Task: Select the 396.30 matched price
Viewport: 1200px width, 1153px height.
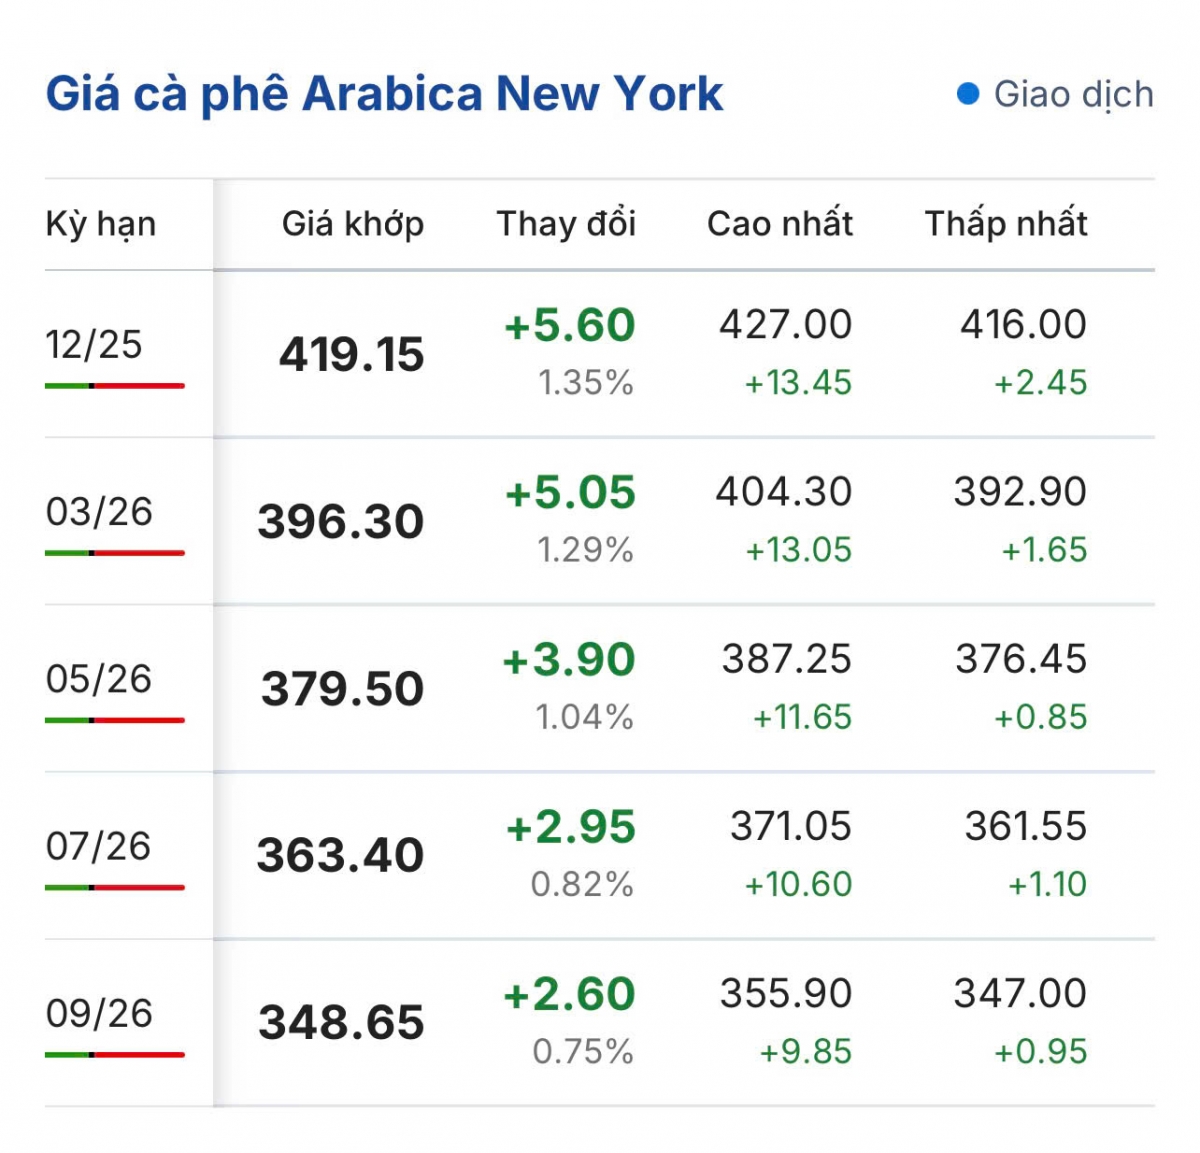Action: tap(340, 522)
